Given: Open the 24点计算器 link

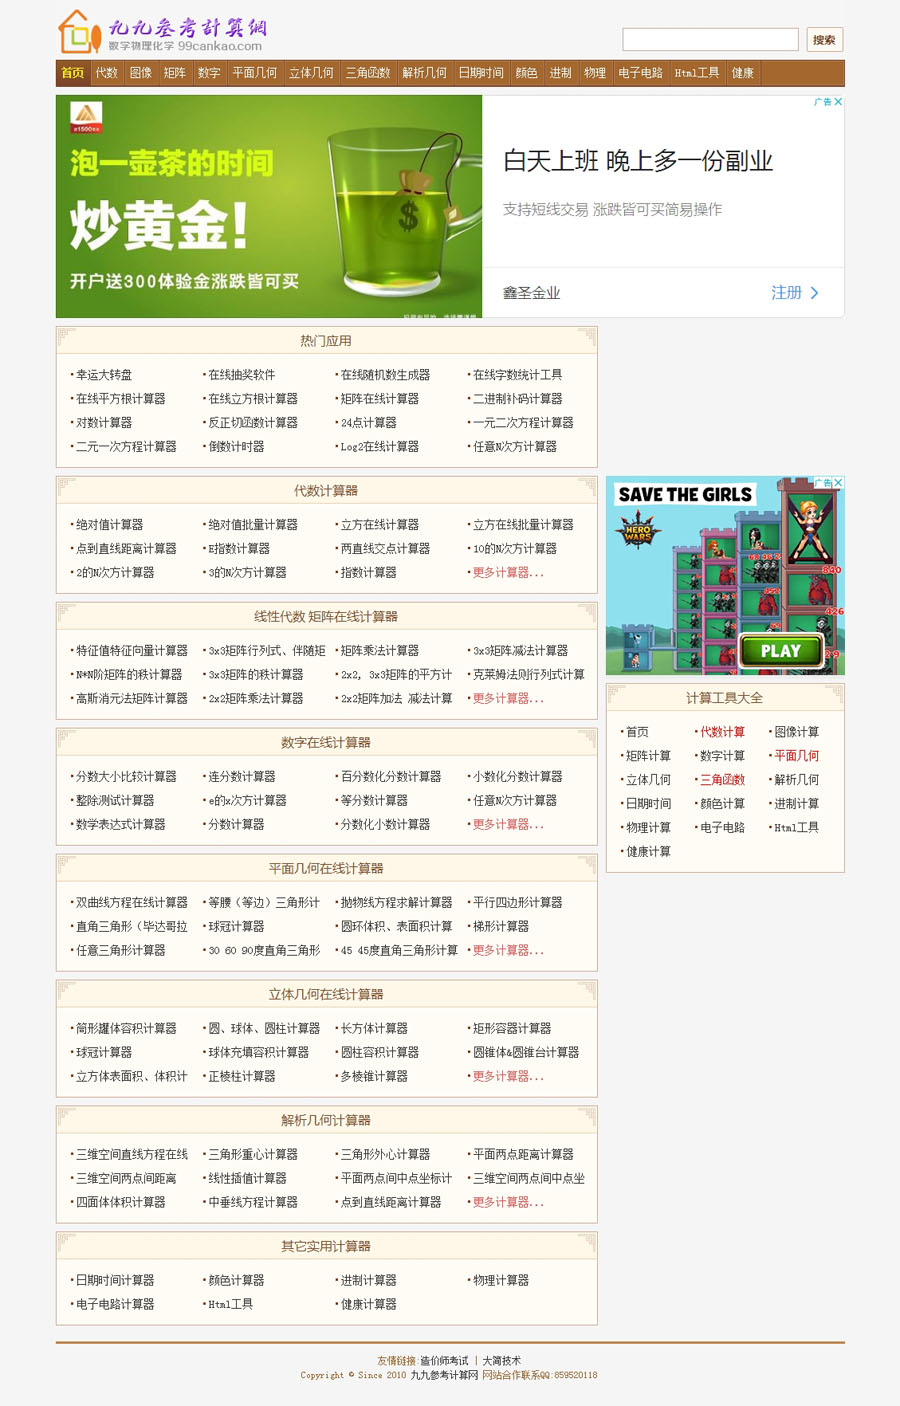Looking at the screenshot, I should (368, 423).
